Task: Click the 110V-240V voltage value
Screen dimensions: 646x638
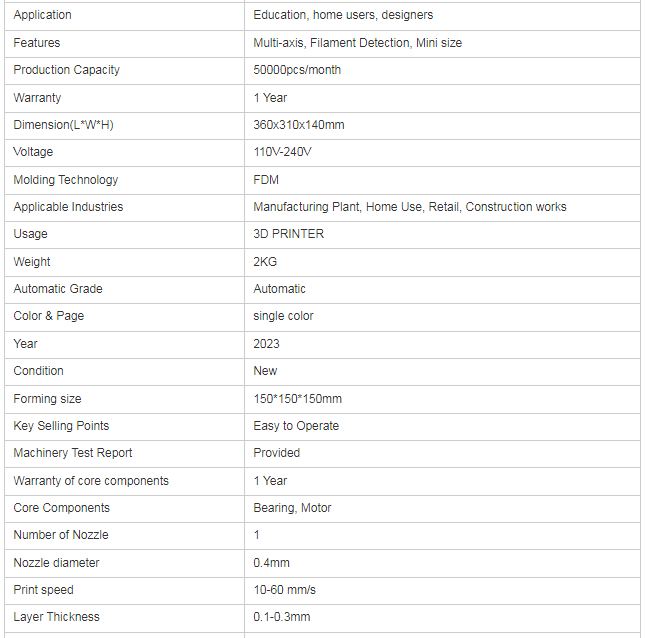Action: click(283, 152)
